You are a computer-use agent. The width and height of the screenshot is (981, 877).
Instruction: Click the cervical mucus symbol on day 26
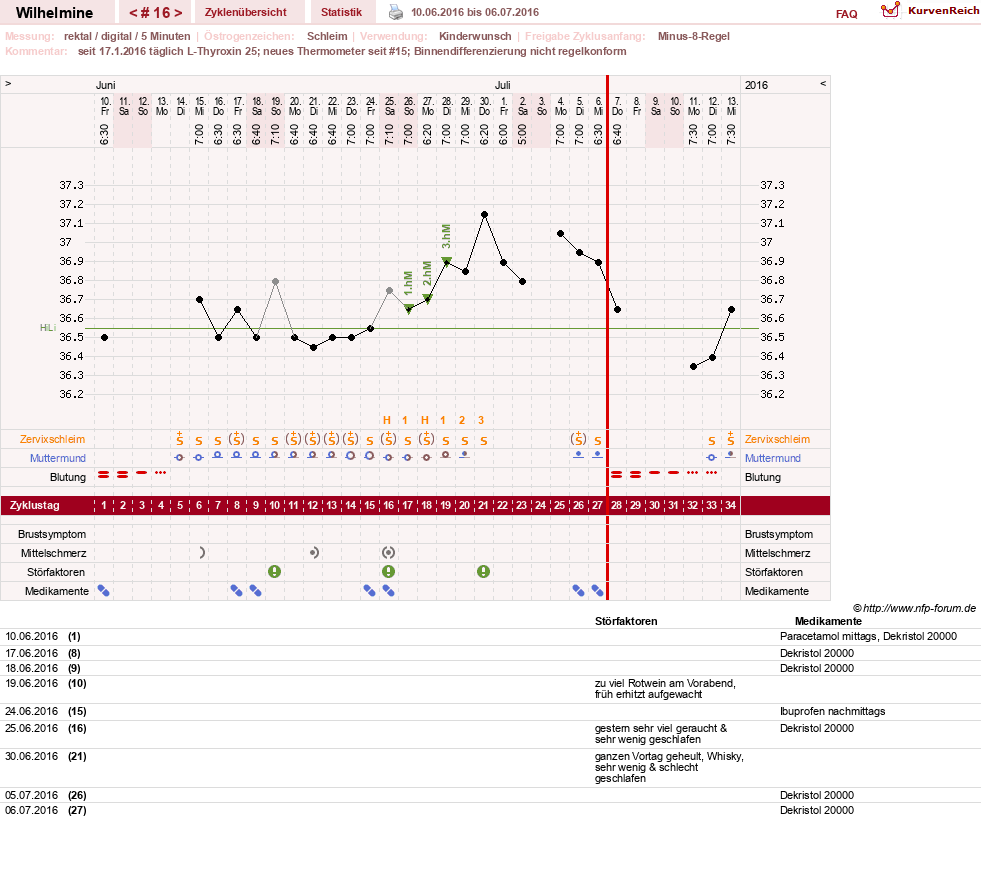(579, 438)
